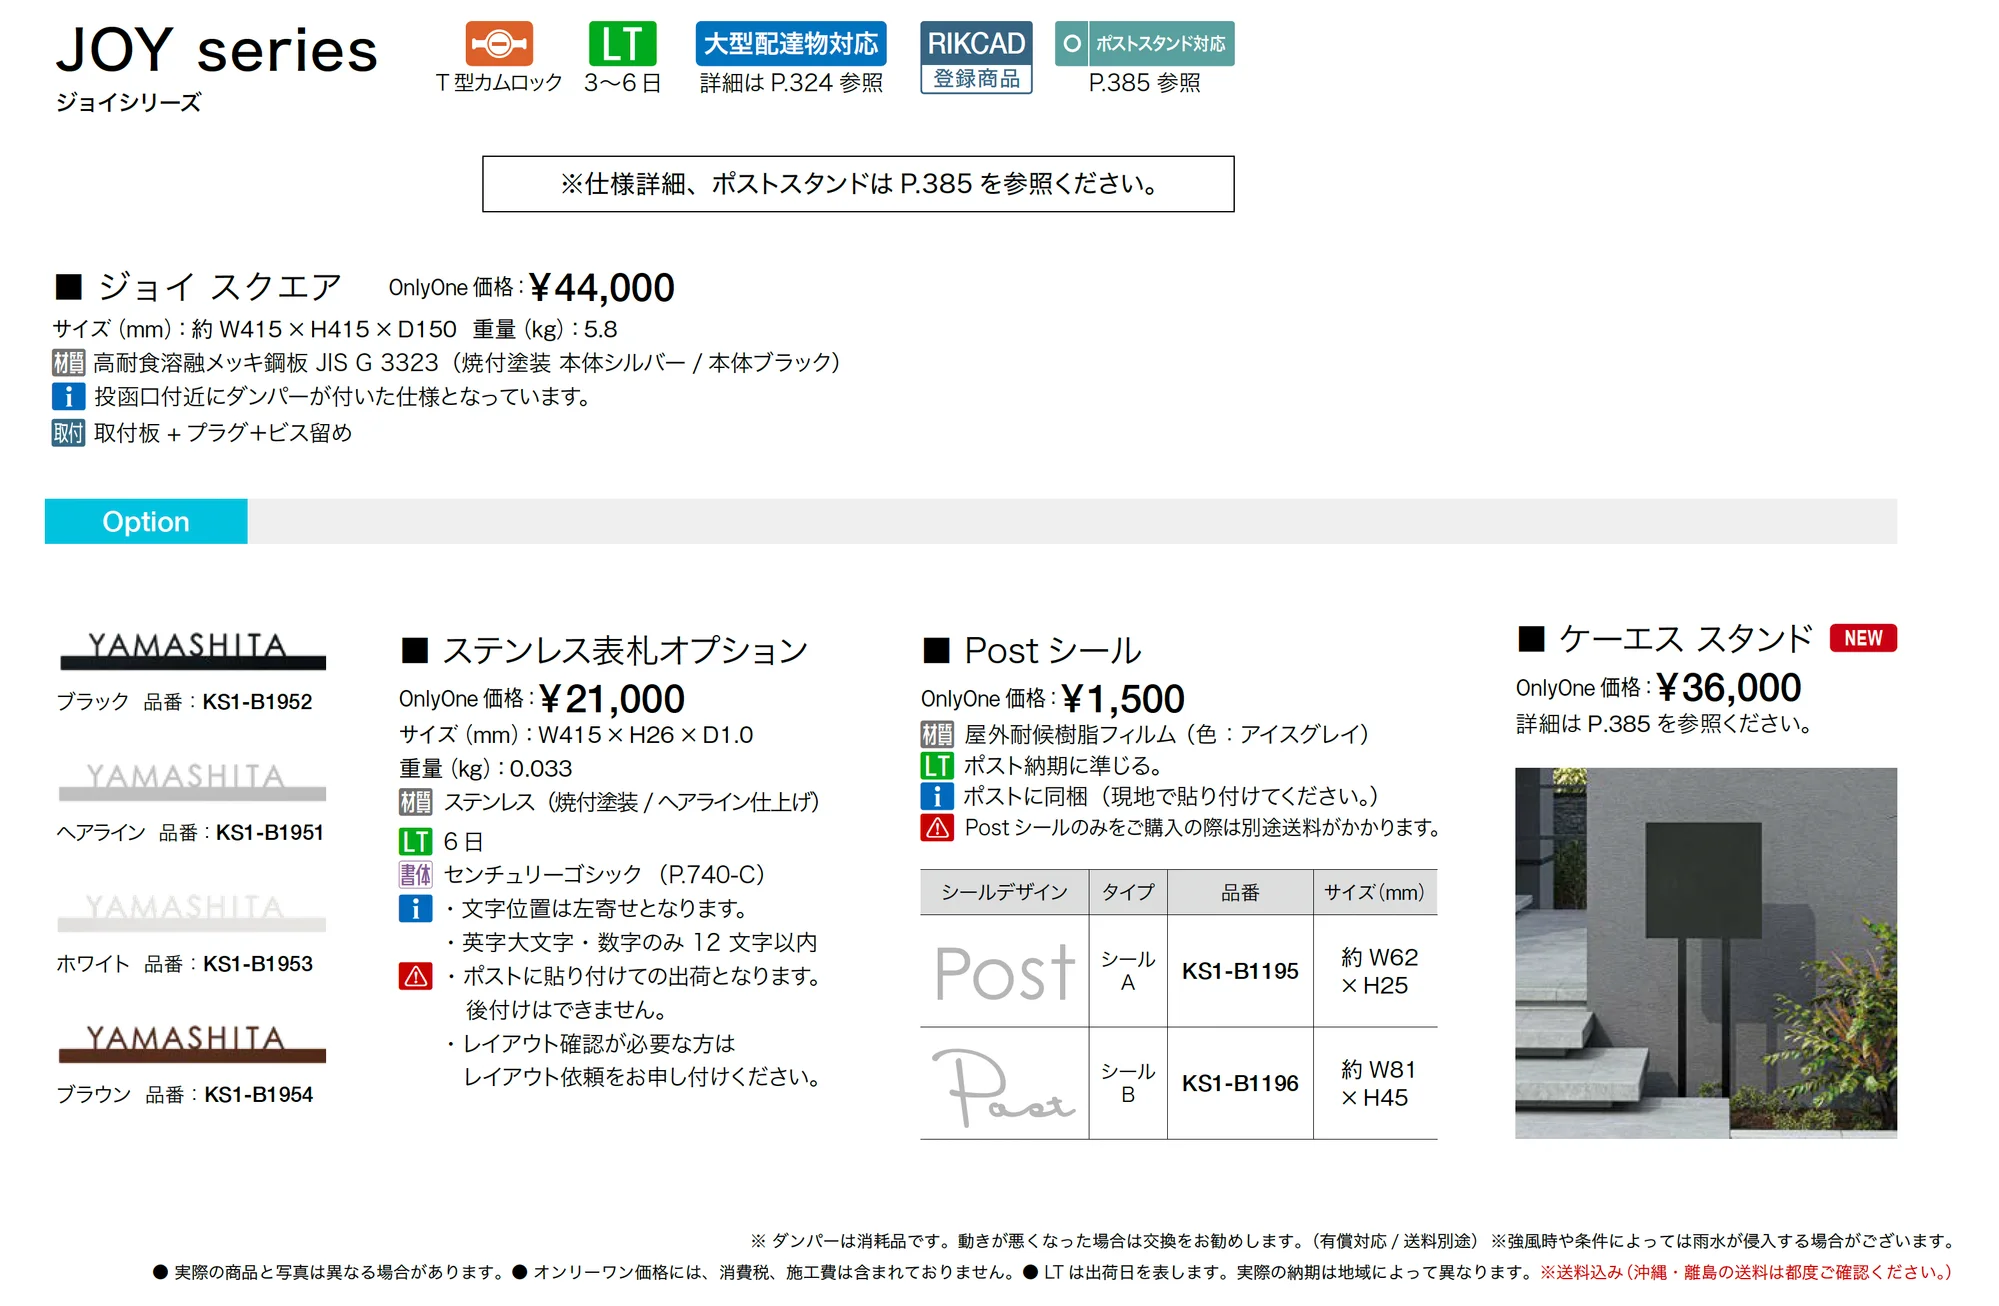Click the Post seal A design image
1999x1306 pixels.
click(1005, 973)
